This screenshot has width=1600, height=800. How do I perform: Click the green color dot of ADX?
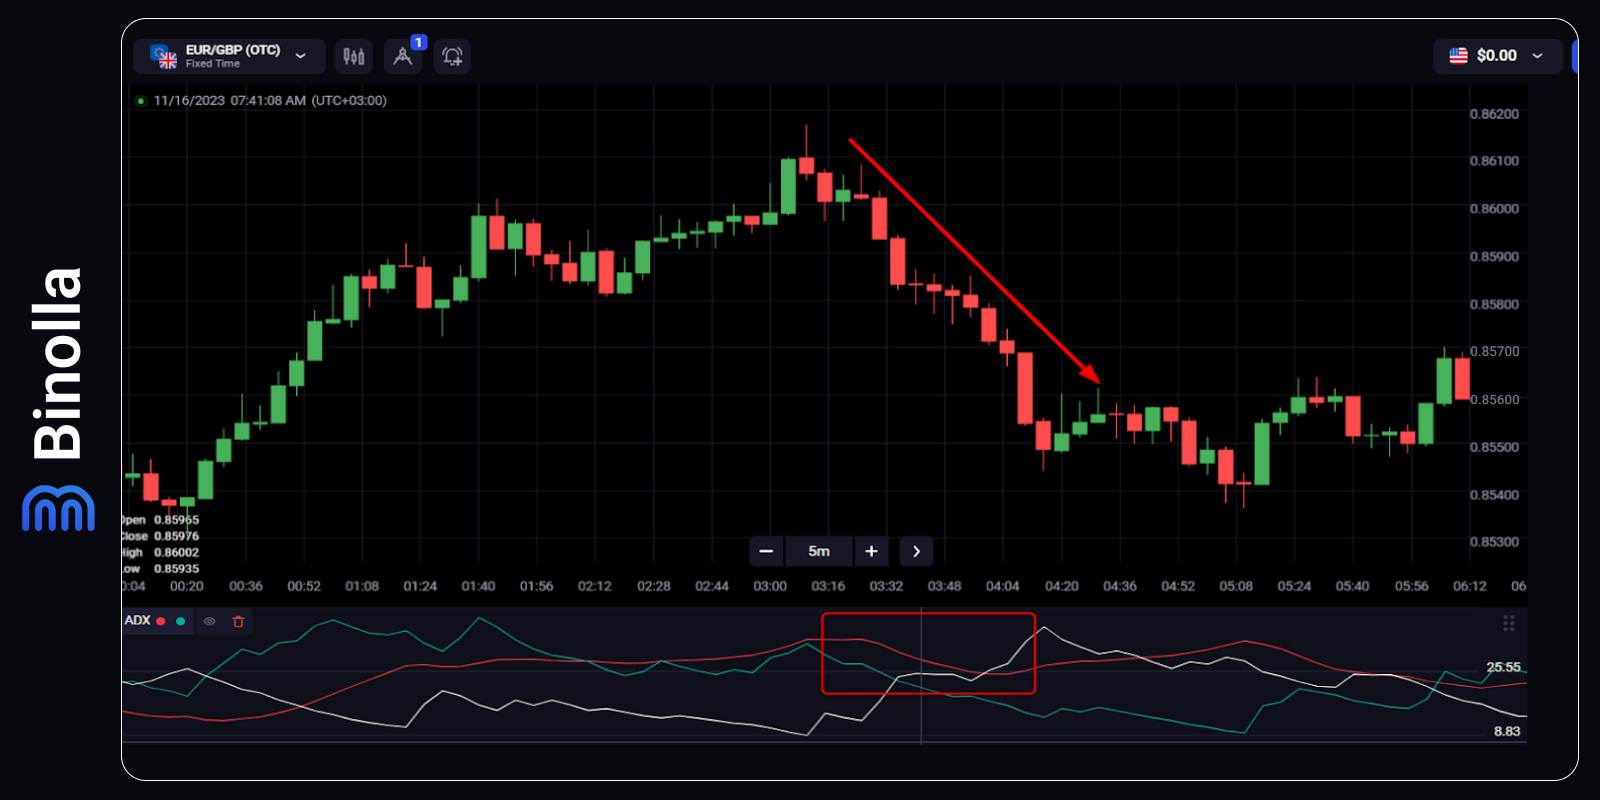coord(180,621)
